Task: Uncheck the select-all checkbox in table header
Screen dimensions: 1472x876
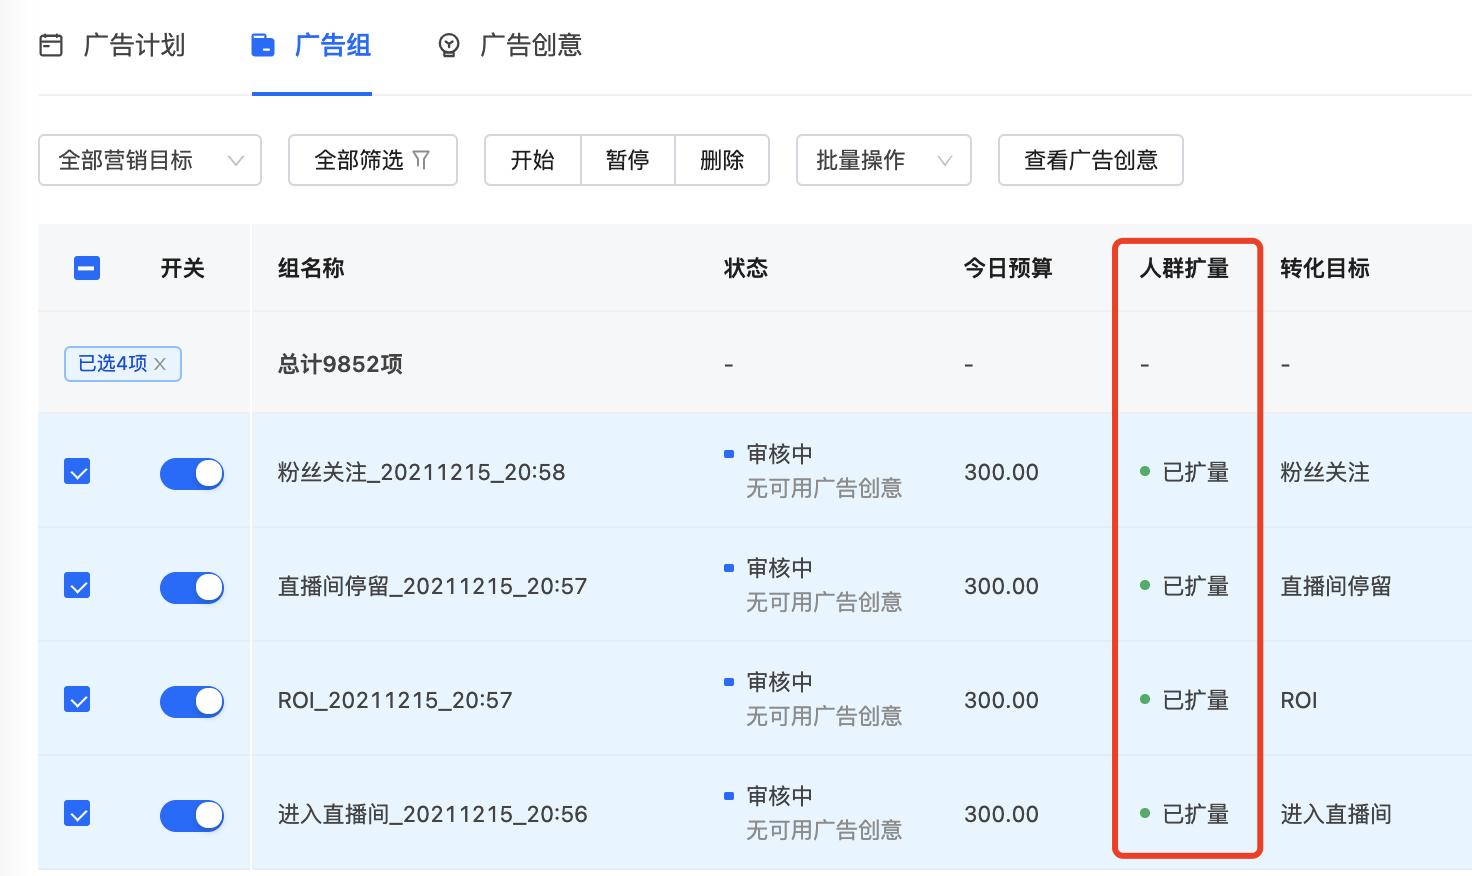Action: (86, 267)
